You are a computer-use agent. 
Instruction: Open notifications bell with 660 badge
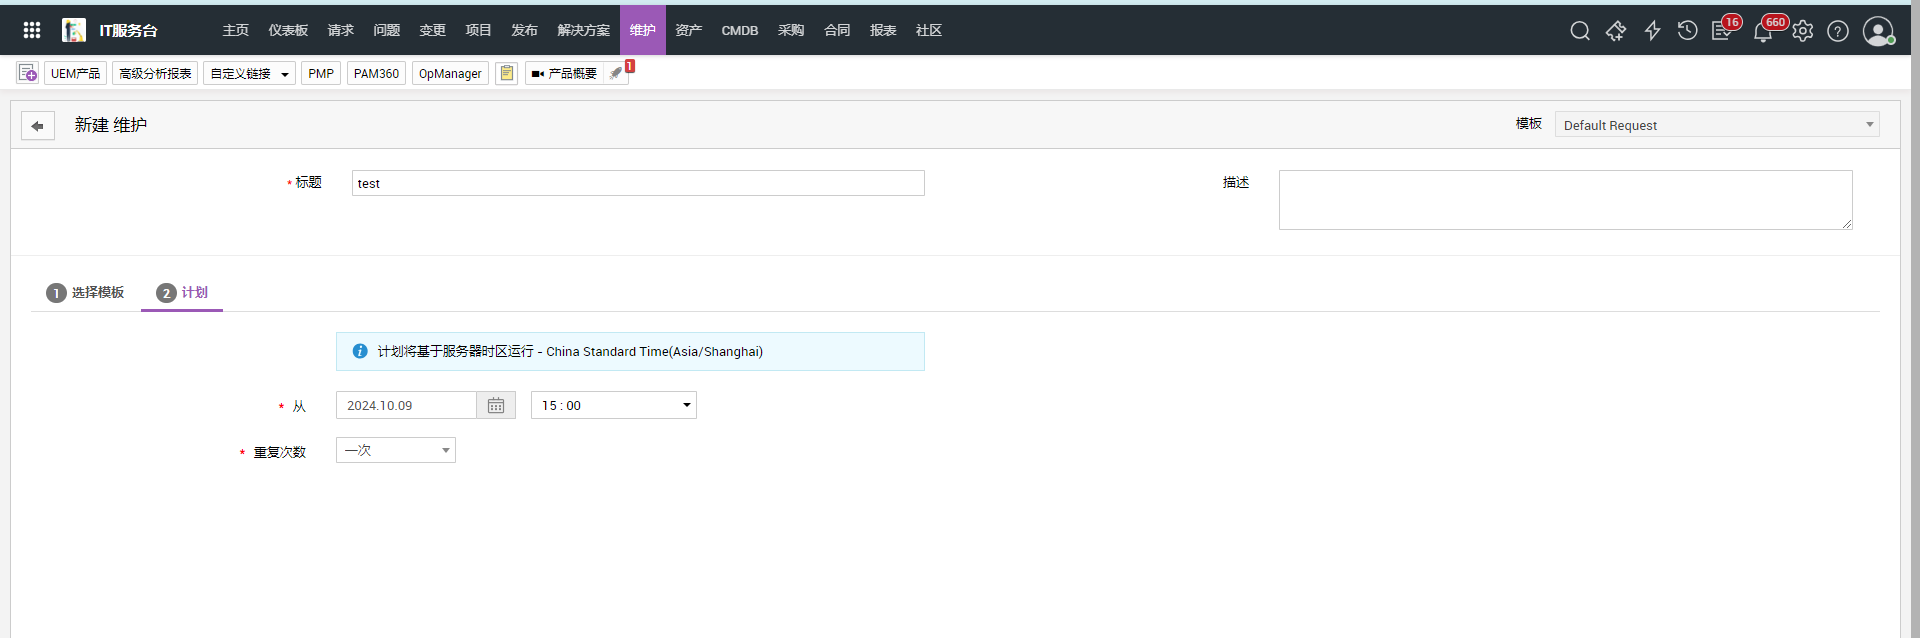(1763, 32)
